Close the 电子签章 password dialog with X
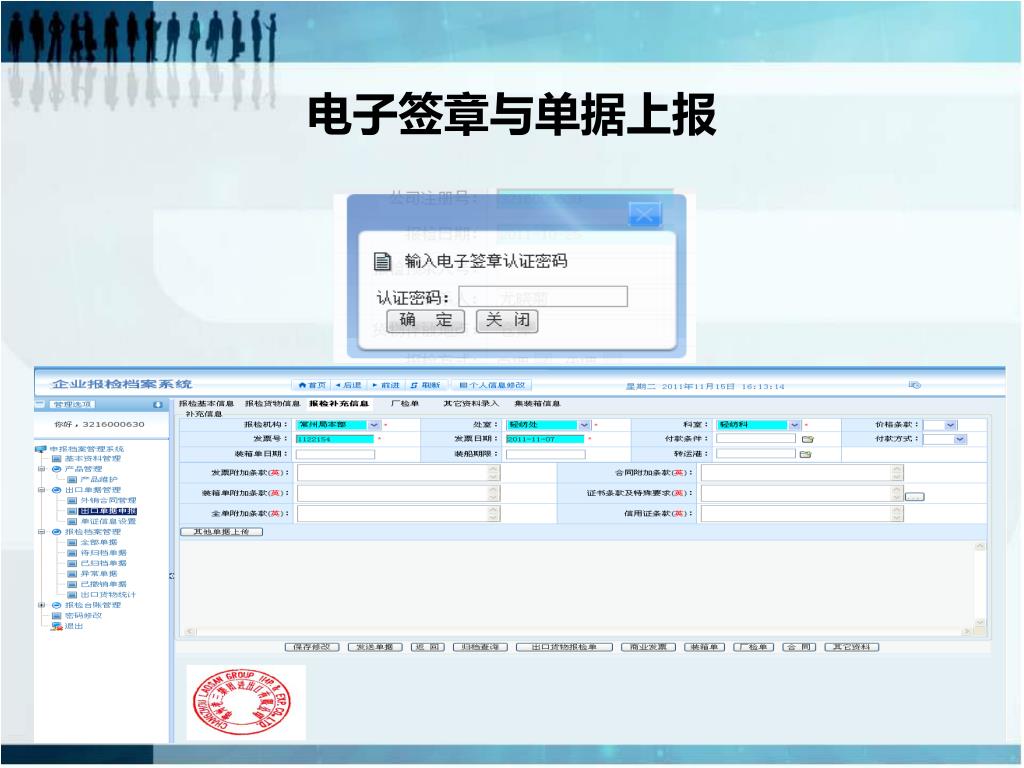 click(644, 214)
